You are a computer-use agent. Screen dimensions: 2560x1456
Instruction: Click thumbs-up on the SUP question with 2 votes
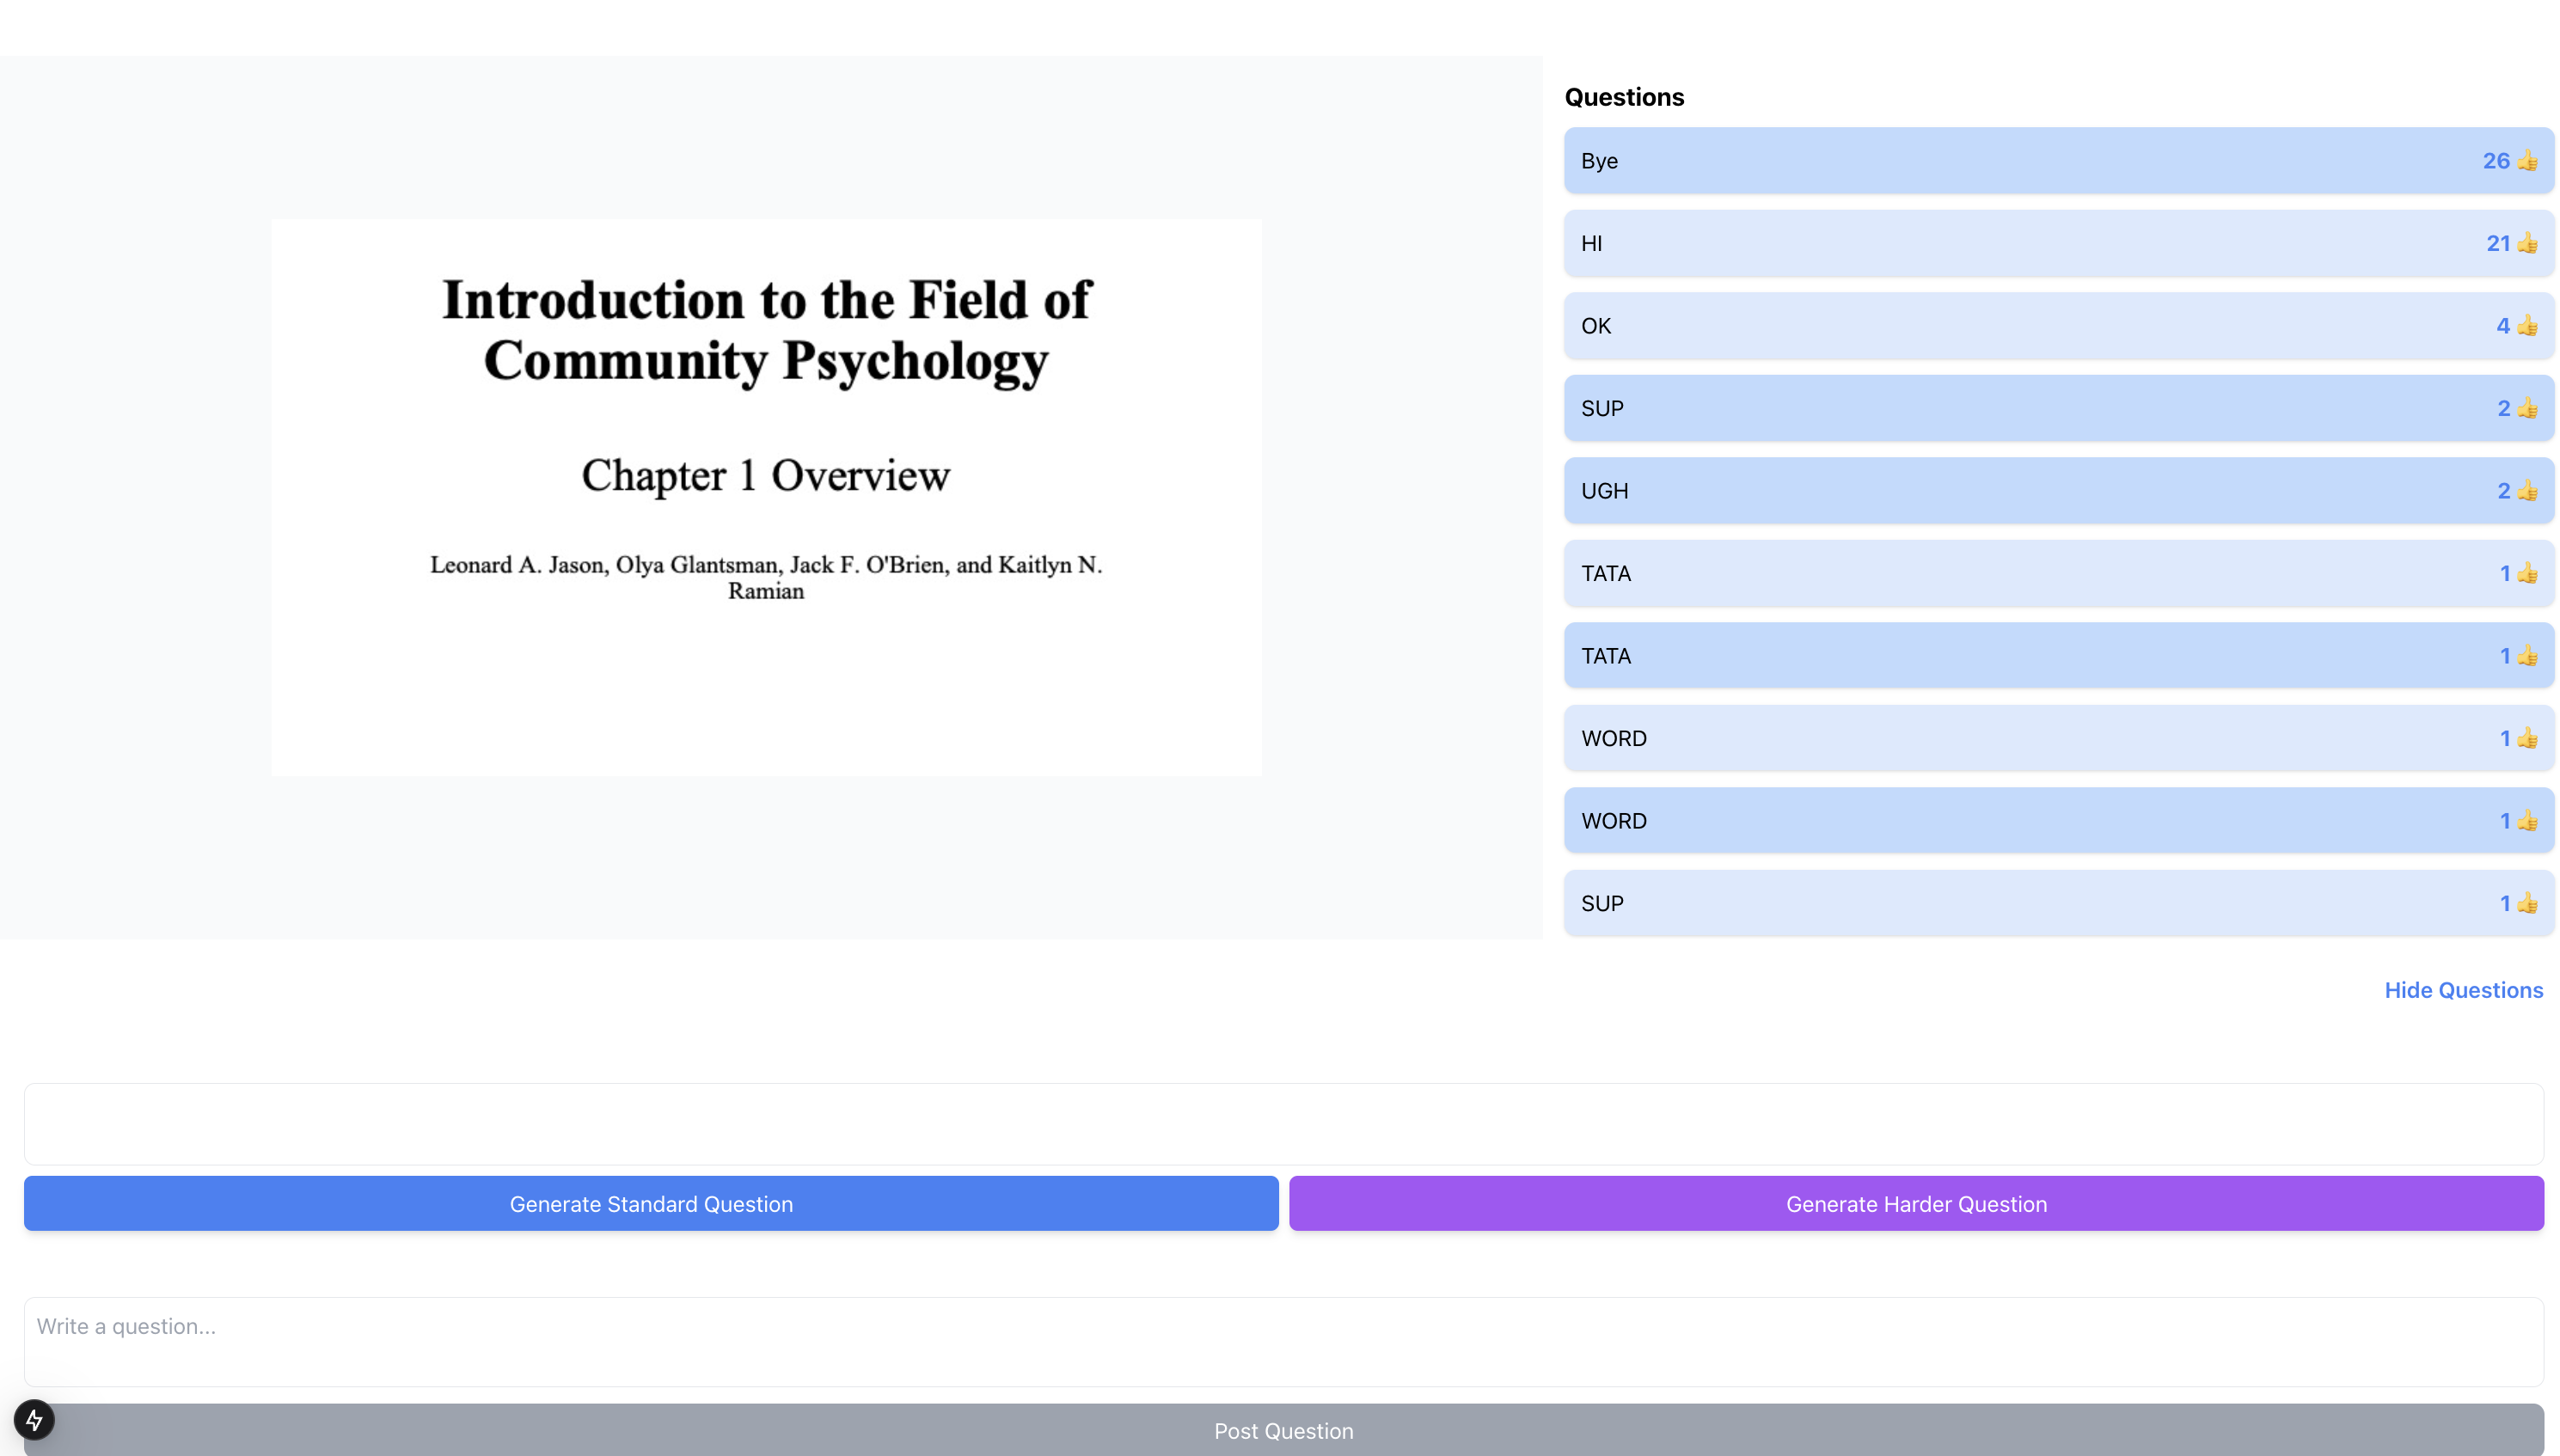[x=2527, y=408]
